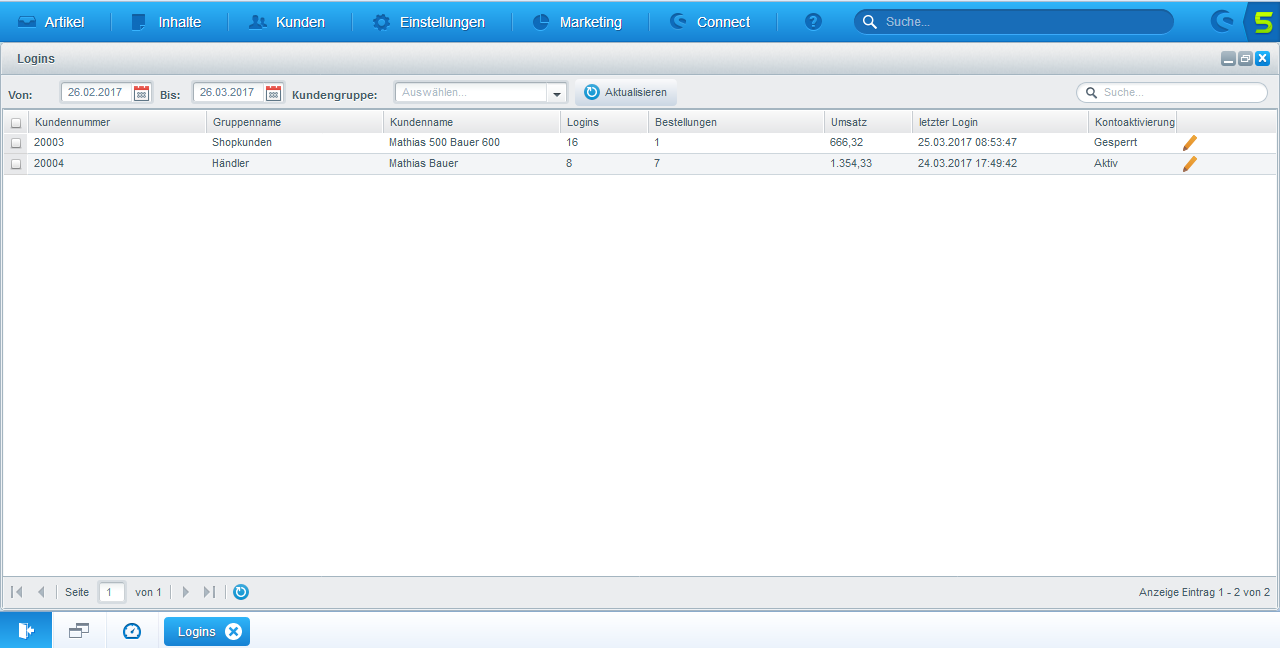Reload the grid via the paging refresh icon
1280x648 pixels.
241,592
